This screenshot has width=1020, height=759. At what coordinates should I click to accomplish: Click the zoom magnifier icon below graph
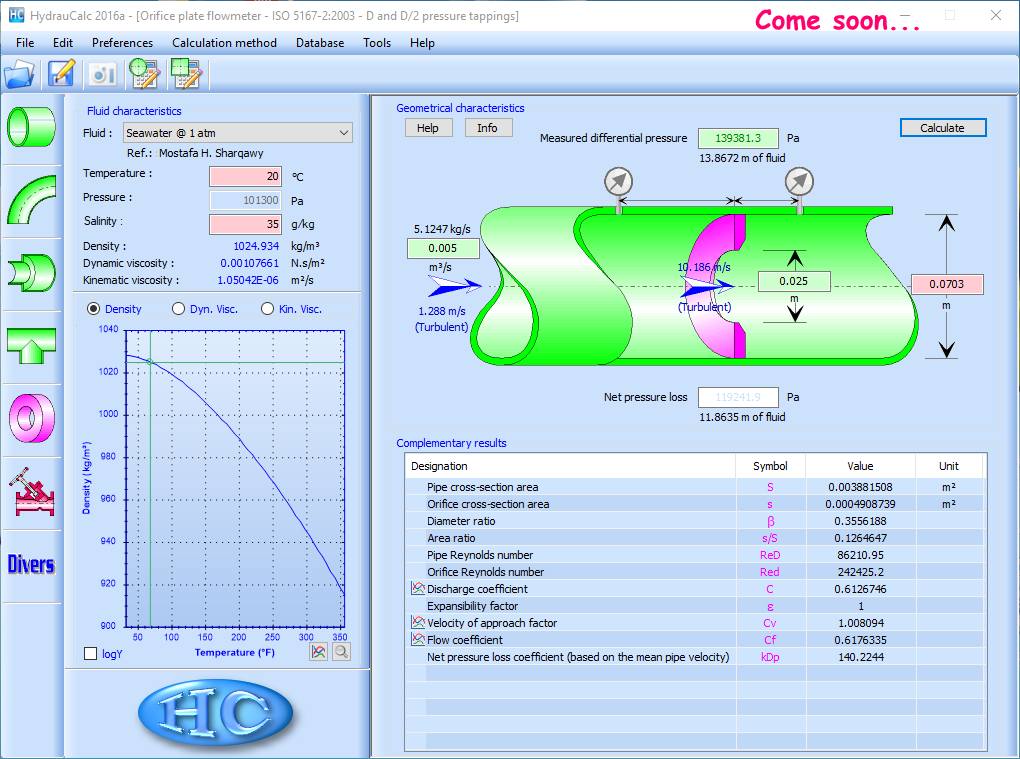point(341,652)
